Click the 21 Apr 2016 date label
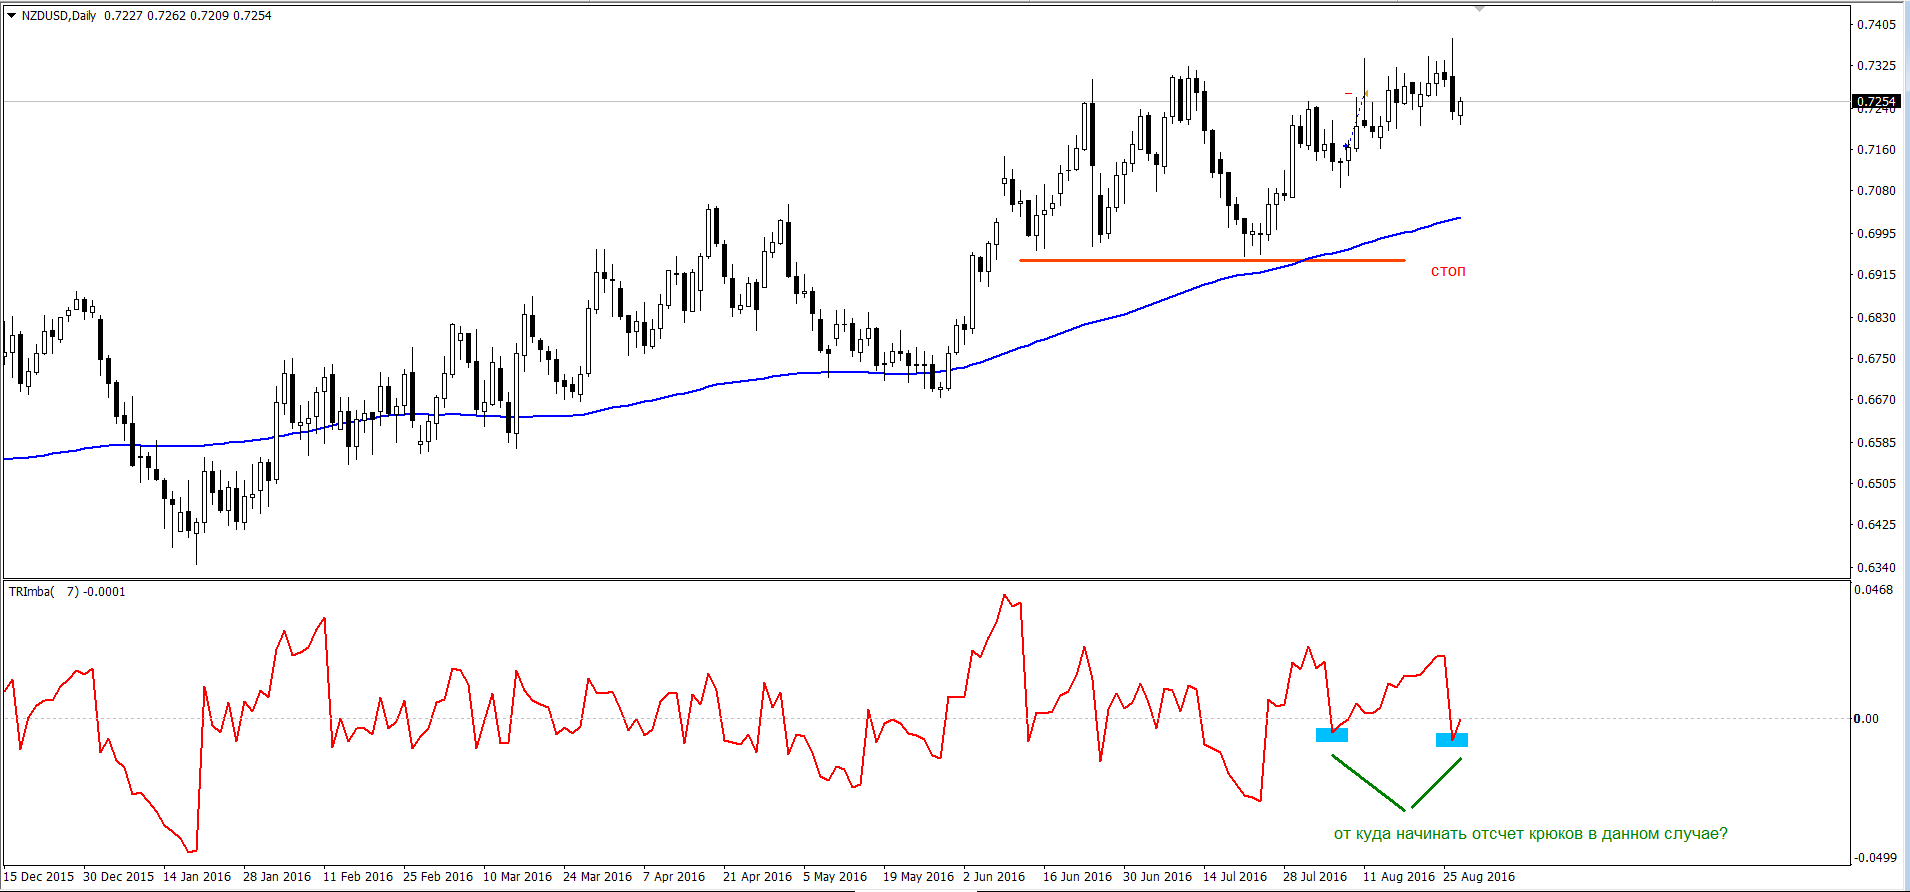1910x892 pixels. [757, 876]
